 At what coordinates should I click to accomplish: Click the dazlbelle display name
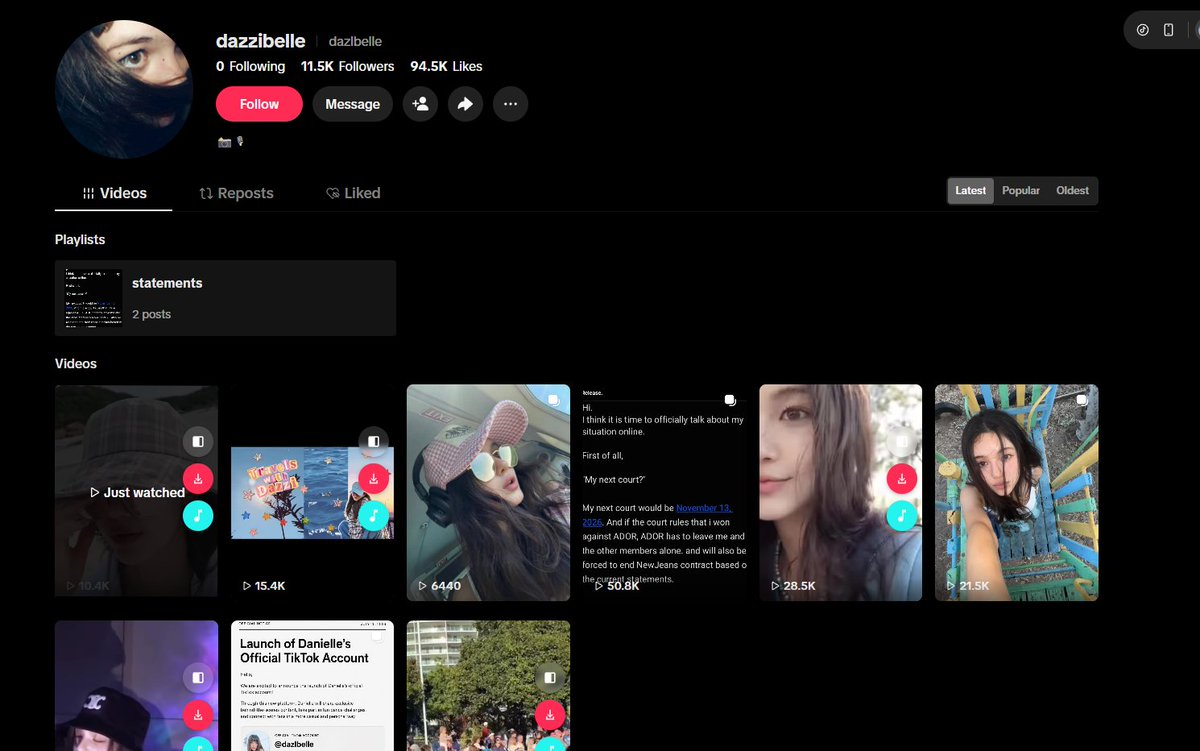[x=355, y=42]
